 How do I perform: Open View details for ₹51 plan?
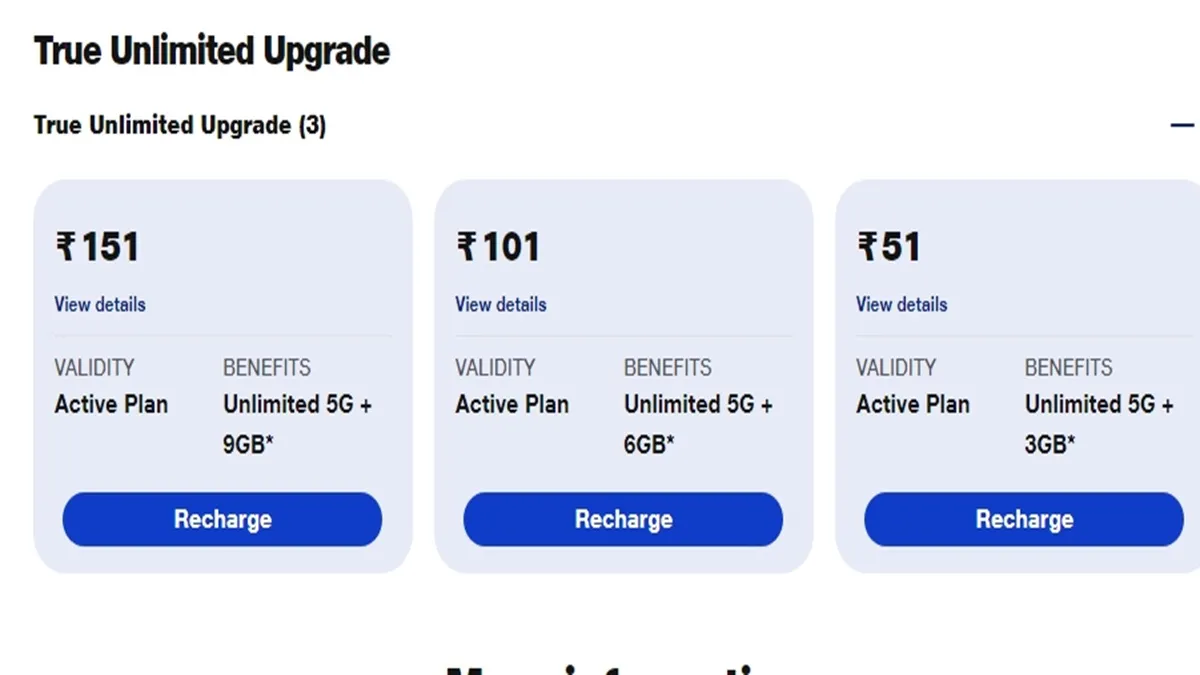click(x=902, y=304)
